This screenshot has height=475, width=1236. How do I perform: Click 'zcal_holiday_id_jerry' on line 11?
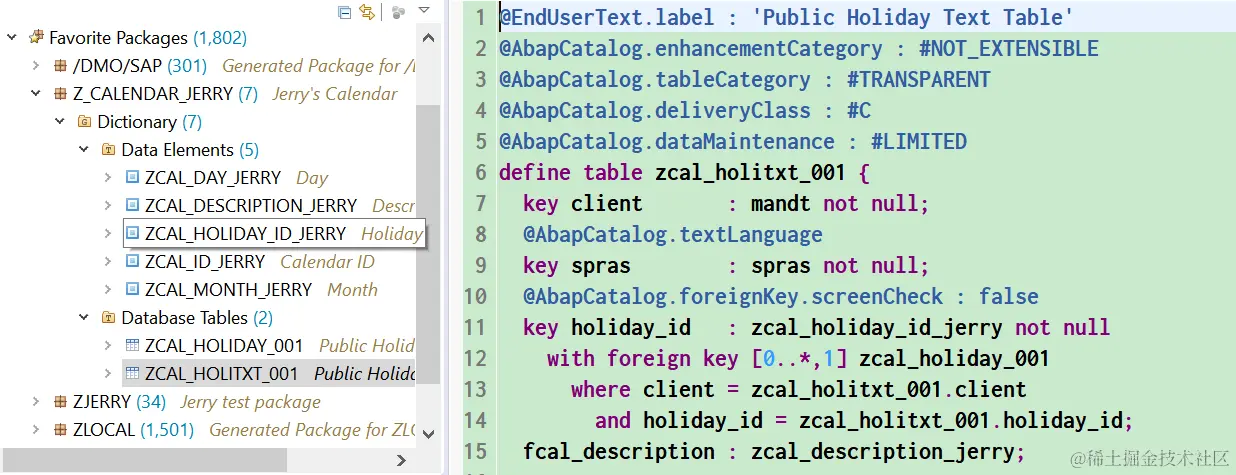click(877, 327)
